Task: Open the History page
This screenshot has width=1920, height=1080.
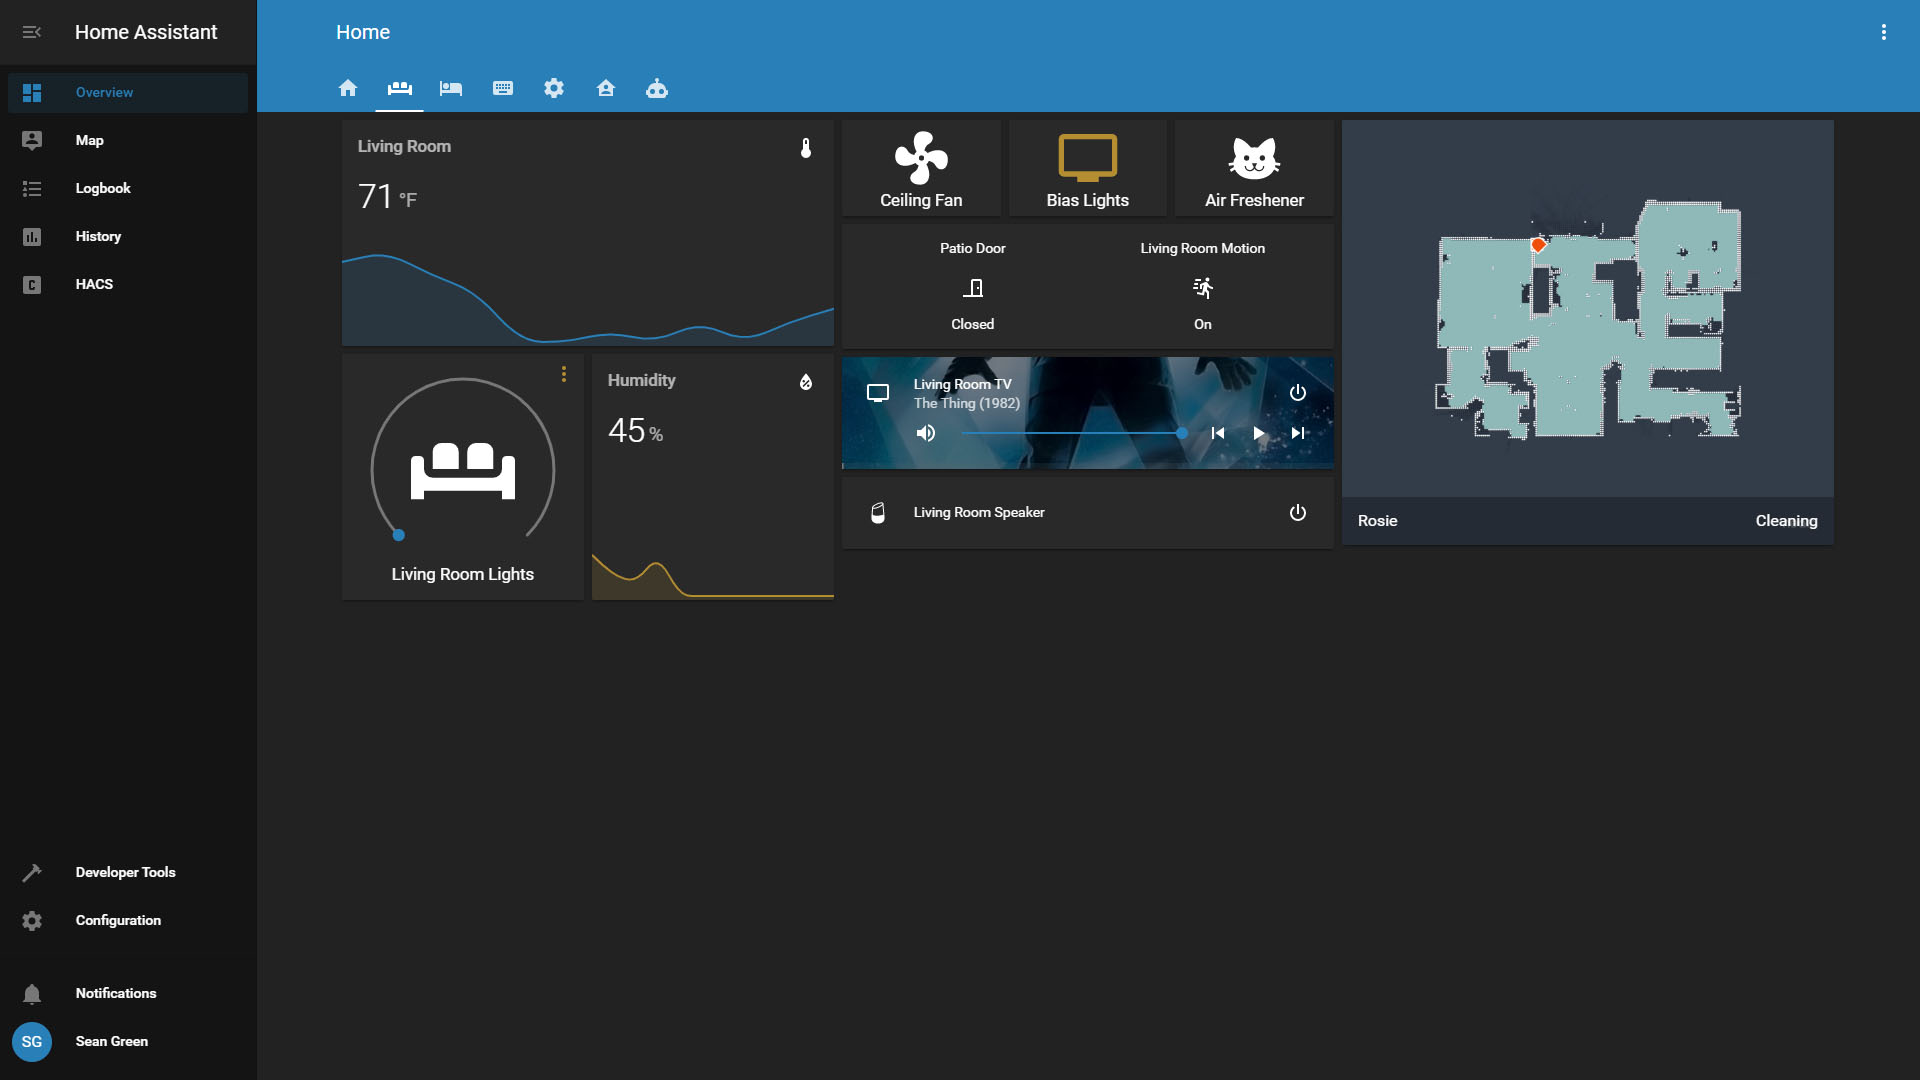Action: [128, 236]
